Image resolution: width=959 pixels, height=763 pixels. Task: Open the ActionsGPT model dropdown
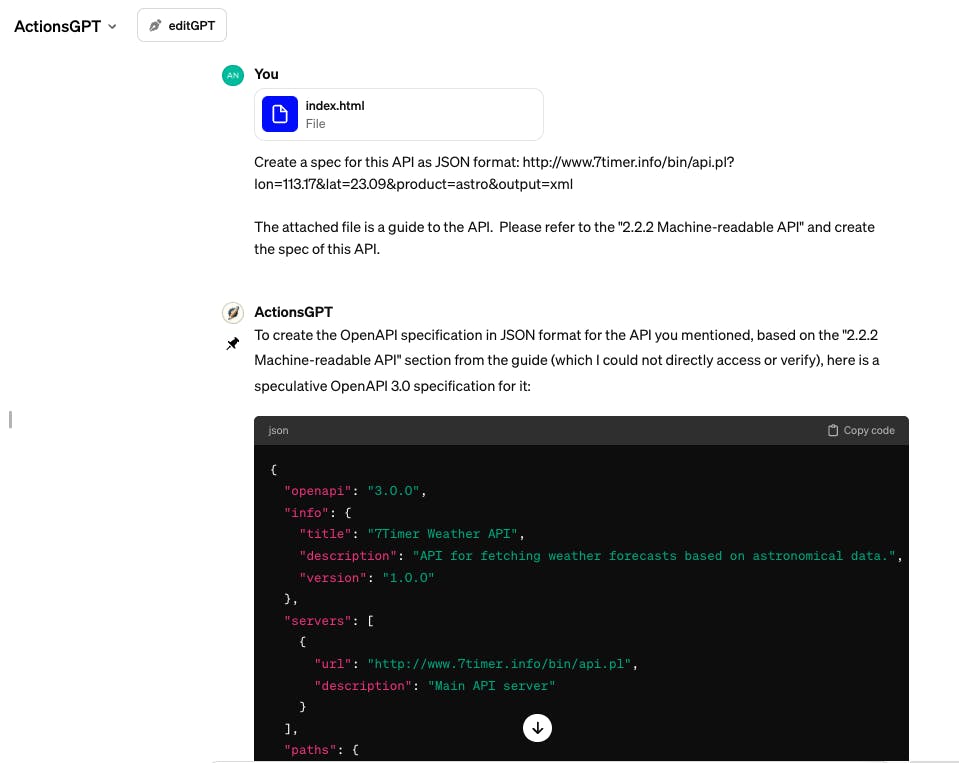65,26
